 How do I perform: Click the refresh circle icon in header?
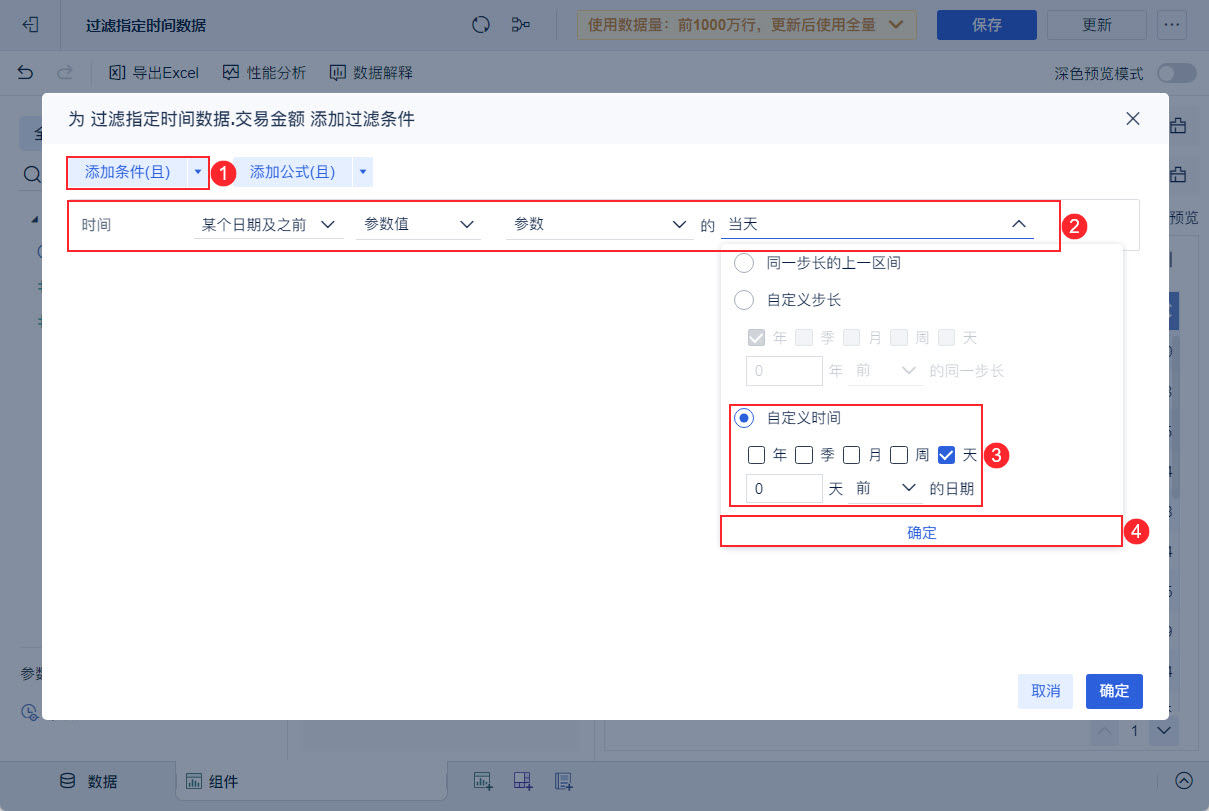pos(481,25)
